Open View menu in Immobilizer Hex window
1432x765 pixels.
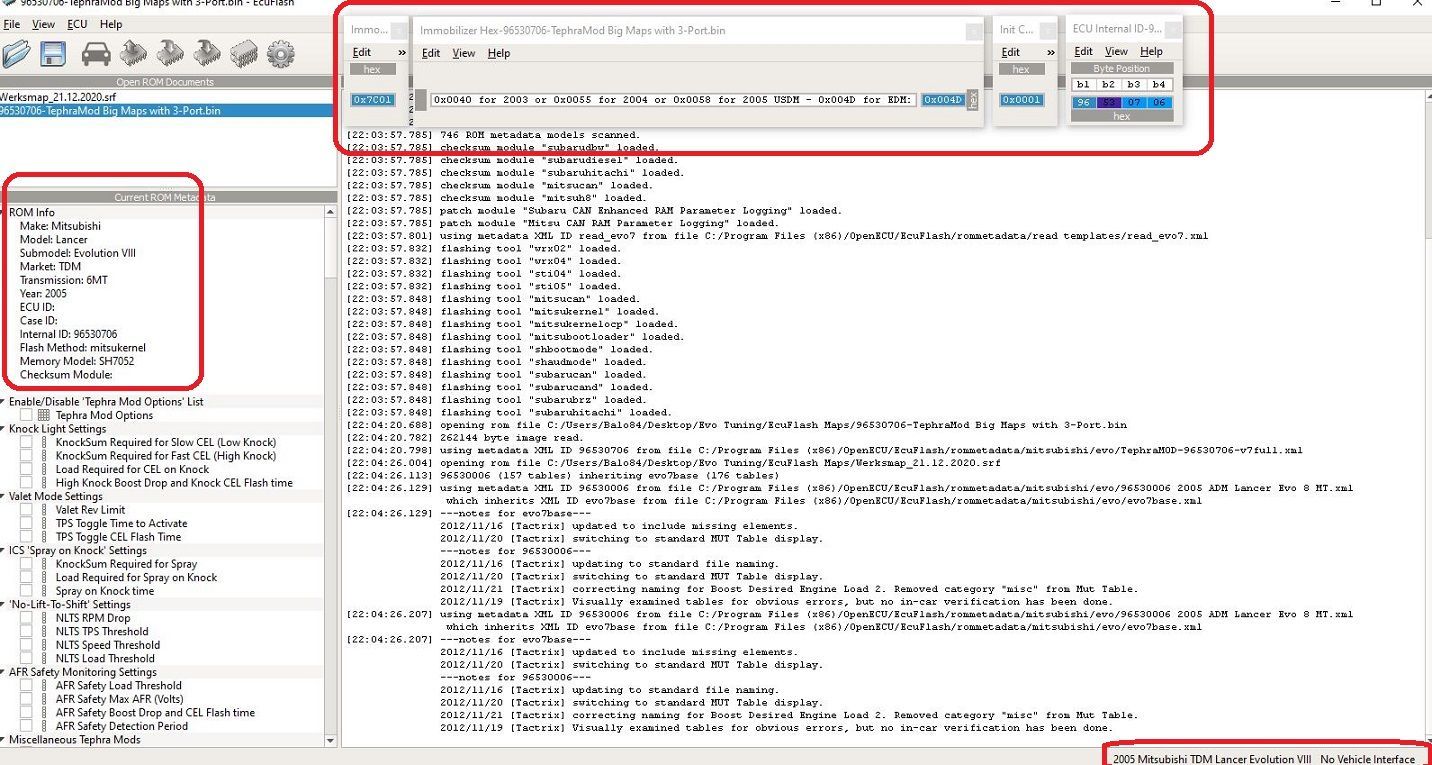(x=463, y=53)
